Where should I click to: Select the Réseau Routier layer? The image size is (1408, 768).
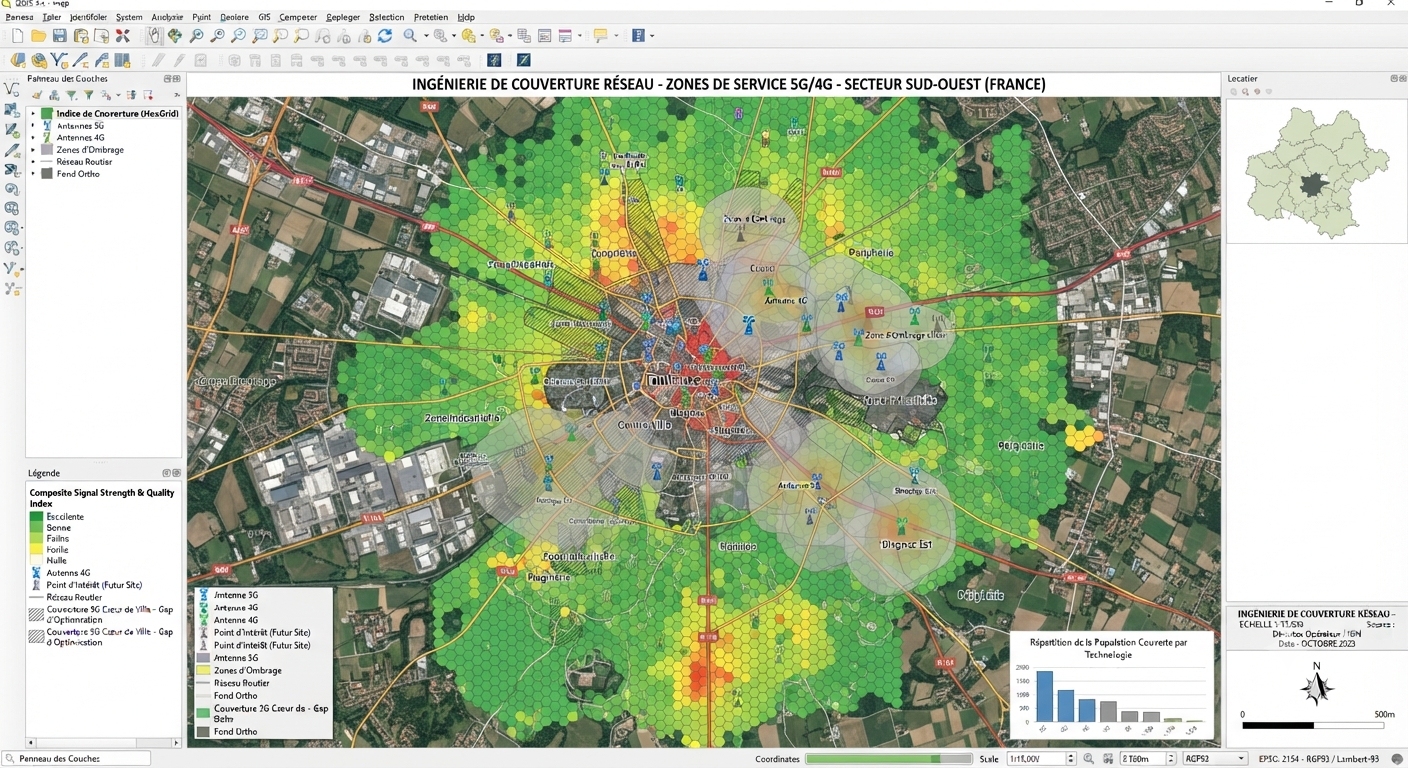(x=84, y=162)
